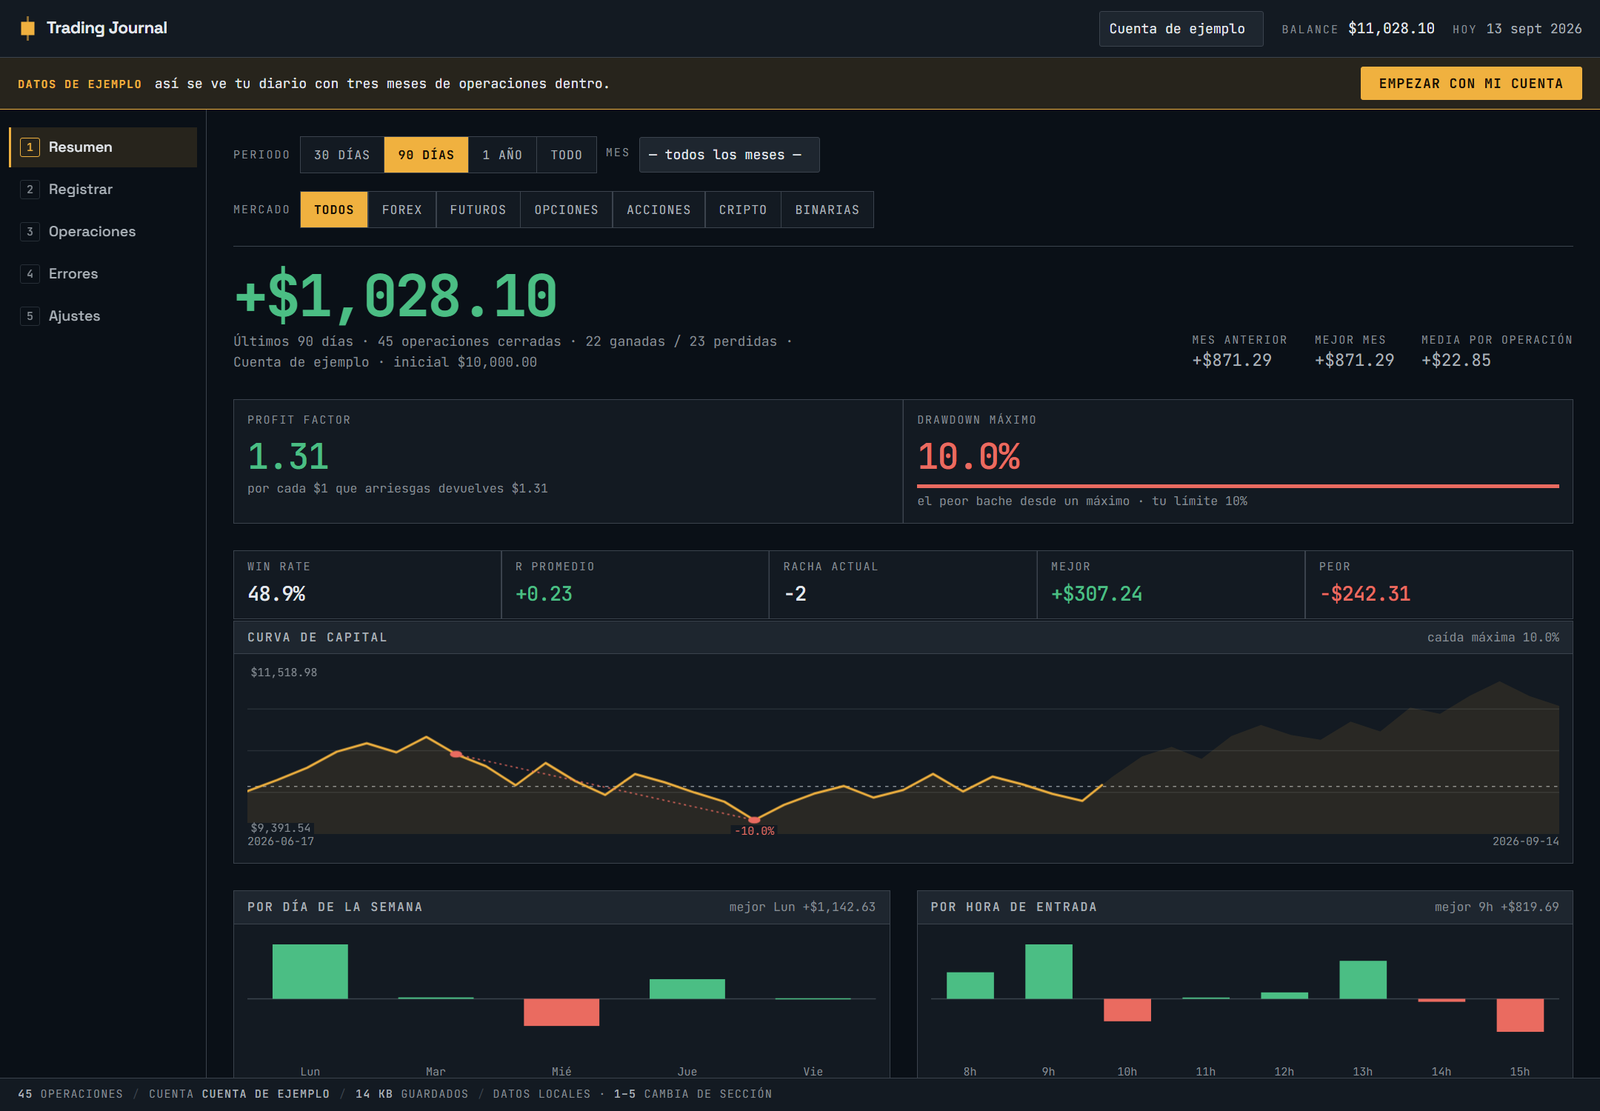This screenshot has width=1600, height=1111.
Task: Click the 15h red bar in hour chart
Action: pyautogui.click(x=1520, y=1015)
